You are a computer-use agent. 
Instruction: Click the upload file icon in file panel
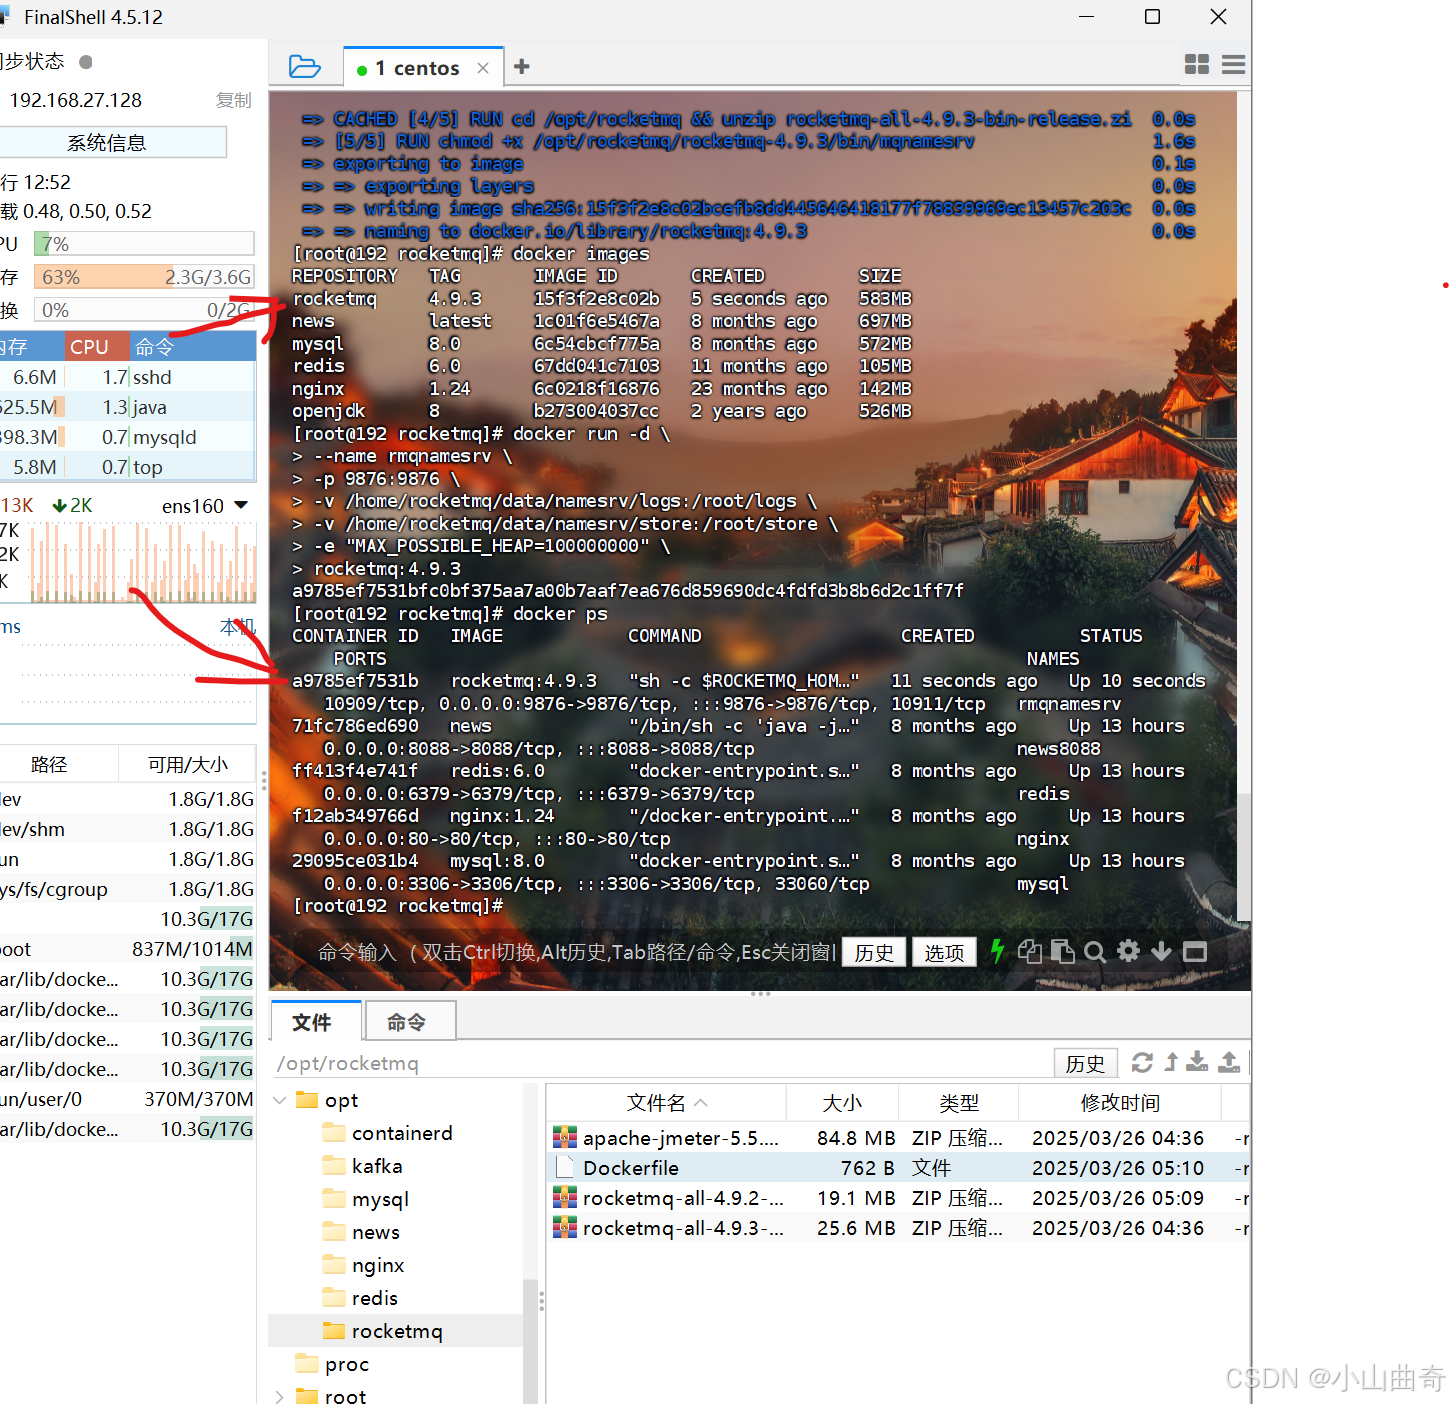tap(1230, 1062)
